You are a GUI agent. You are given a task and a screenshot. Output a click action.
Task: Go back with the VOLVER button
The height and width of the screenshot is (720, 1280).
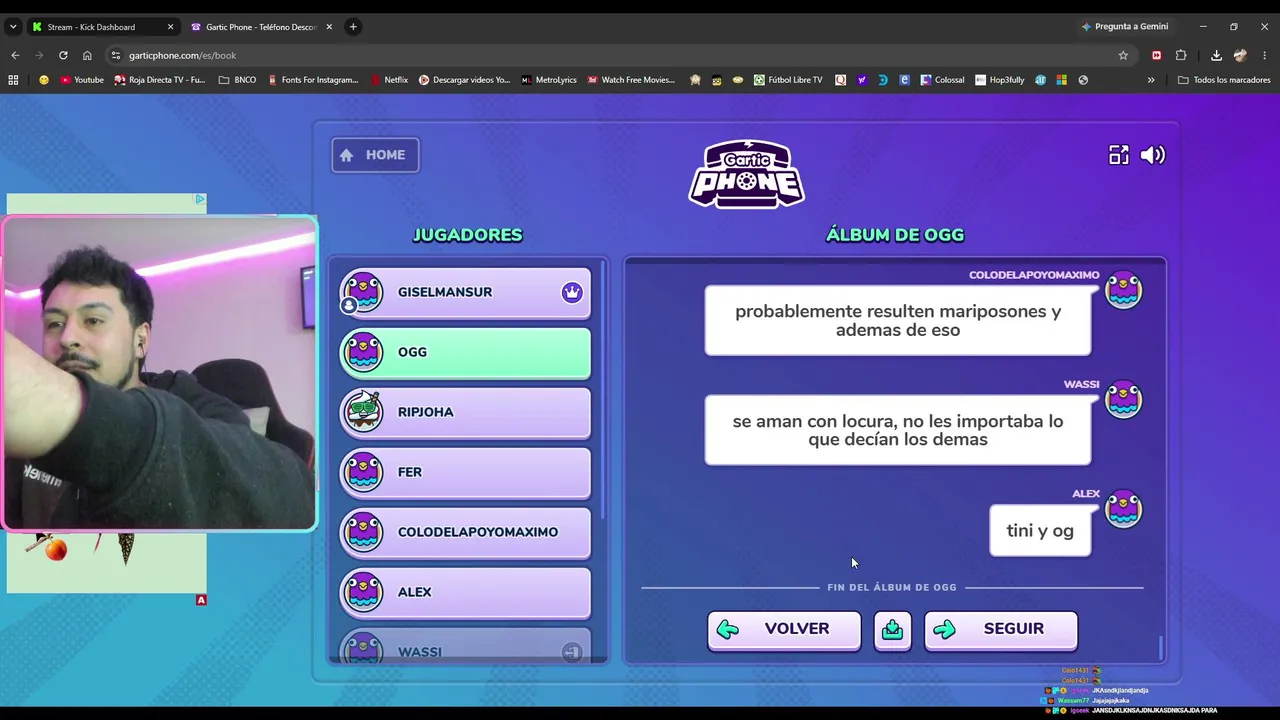[784, 630]
